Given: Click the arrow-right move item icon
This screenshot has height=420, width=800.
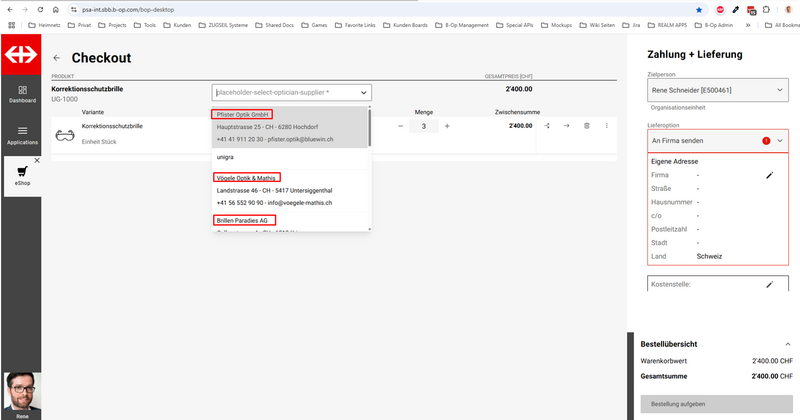Looking at the screenshot, I should [x=566, y=126].
